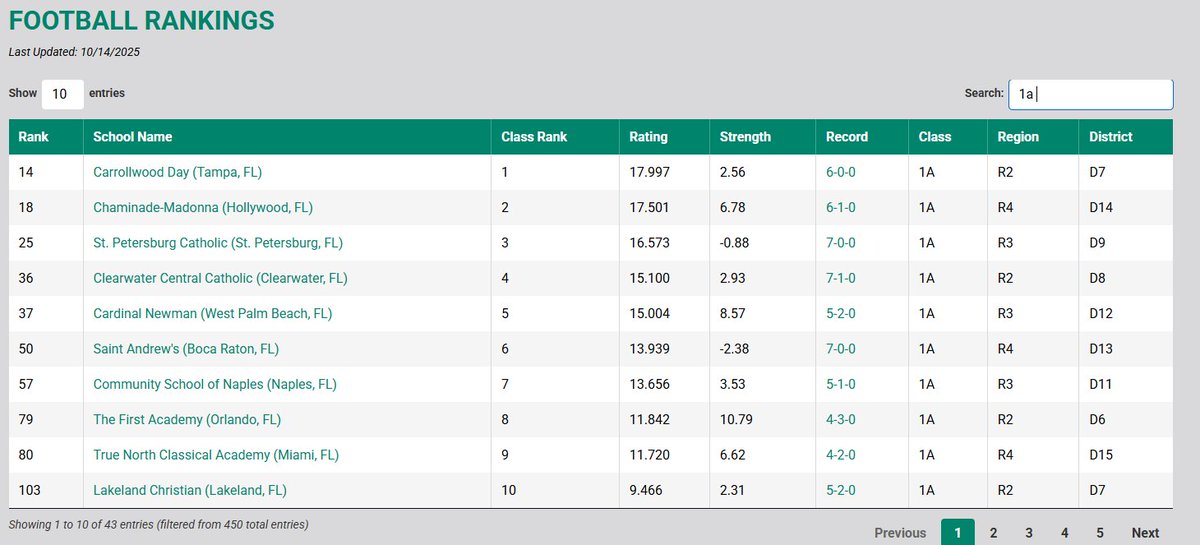This screenshot has height=545, width=1200.
Task: Sort by District column header
Action: click(x=1126, y=137)
